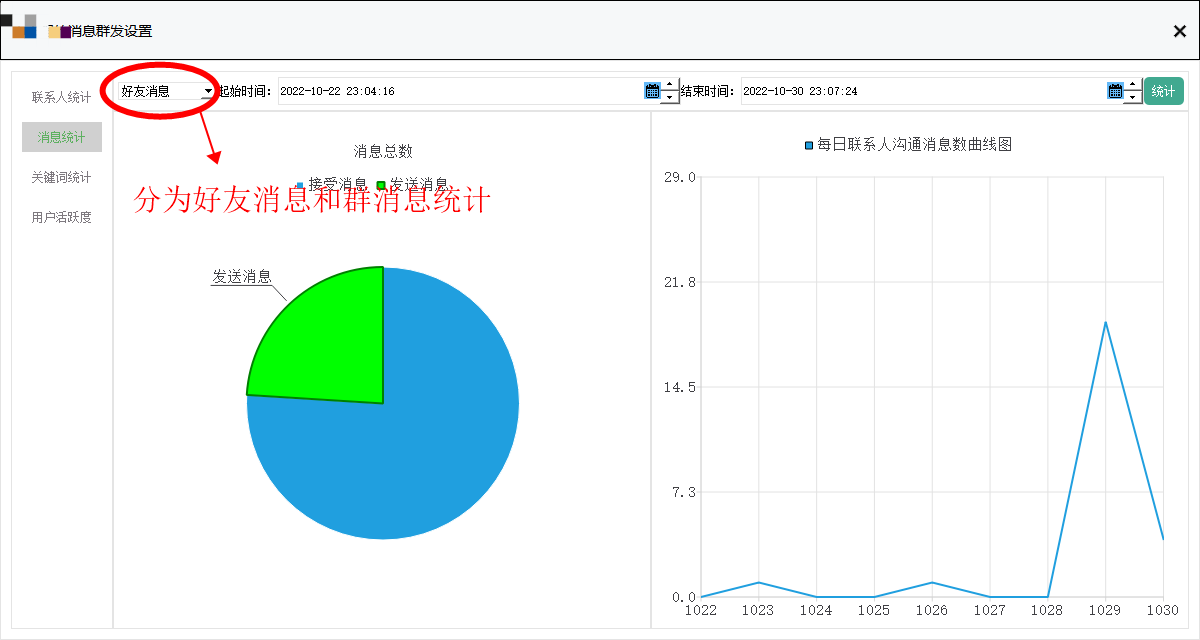
Task: Open the start time calendar picker
Action: pos(652,91)
